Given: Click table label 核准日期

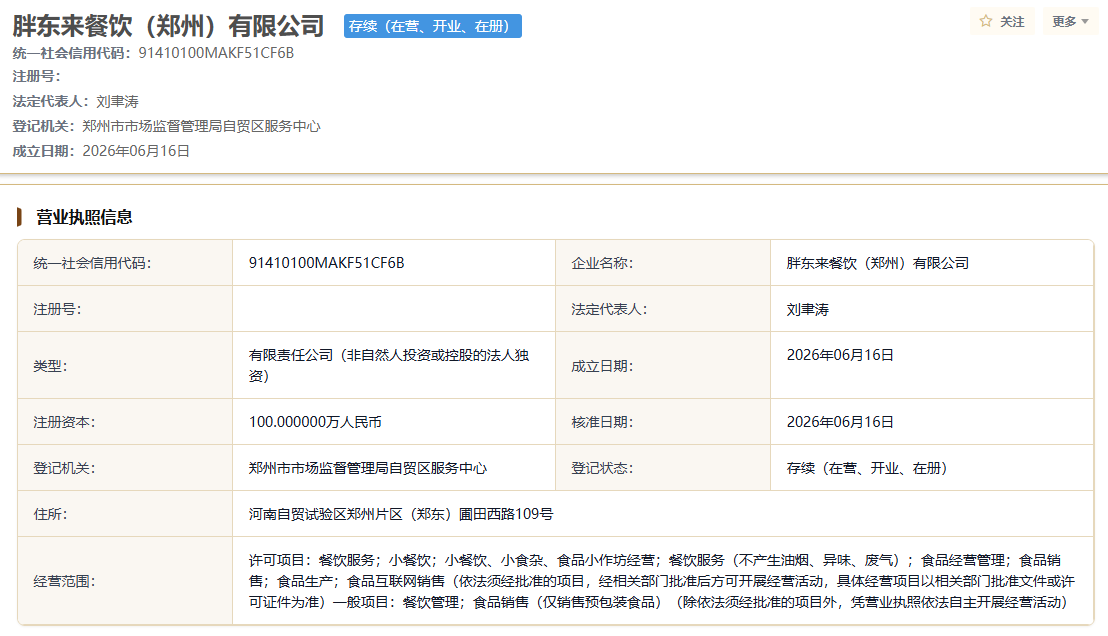Looking at the screenshot, I should click(602, 422).
